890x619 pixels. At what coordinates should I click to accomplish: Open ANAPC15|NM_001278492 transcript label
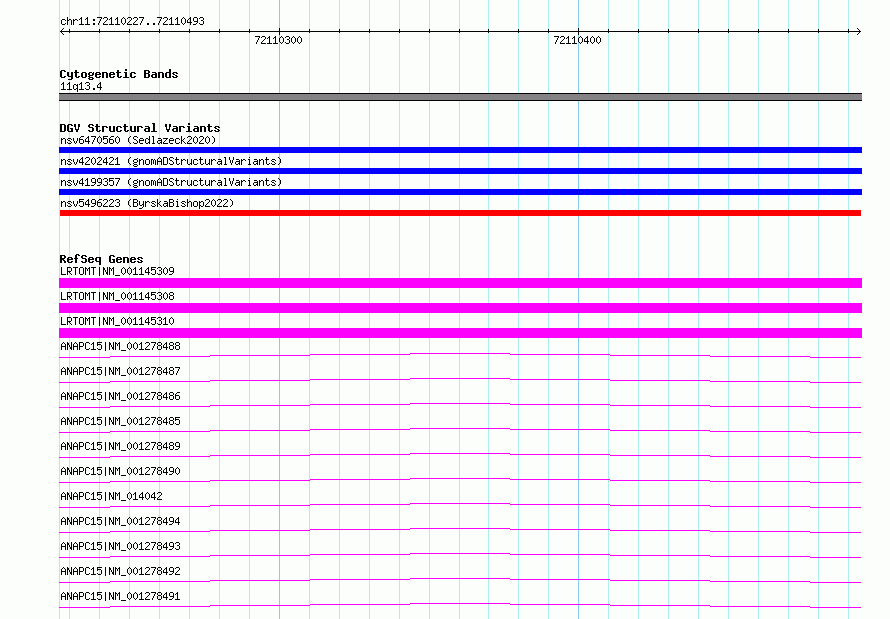click(x=120, y=571)
